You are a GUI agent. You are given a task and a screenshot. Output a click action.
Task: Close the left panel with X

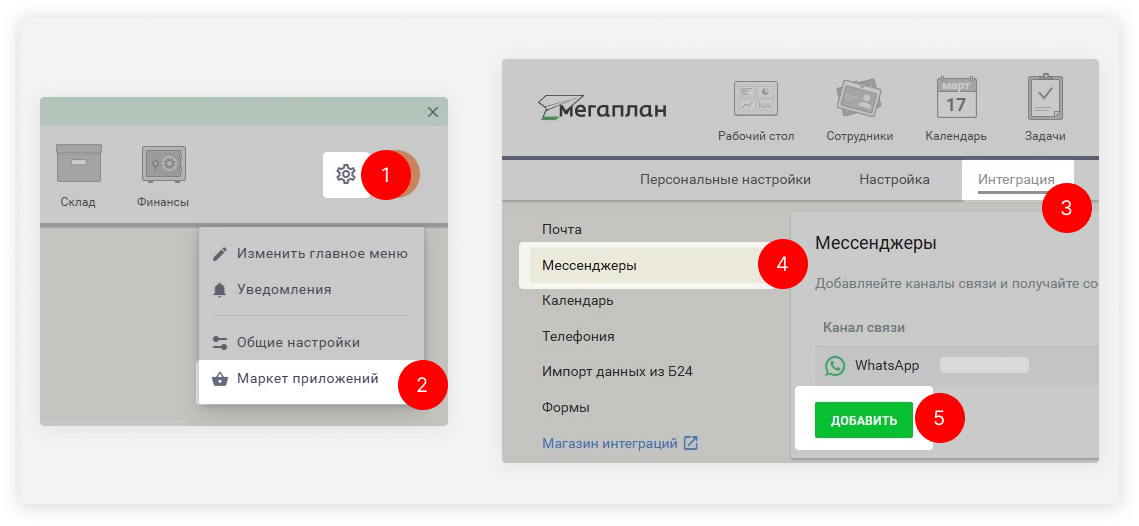coord(432,112)
